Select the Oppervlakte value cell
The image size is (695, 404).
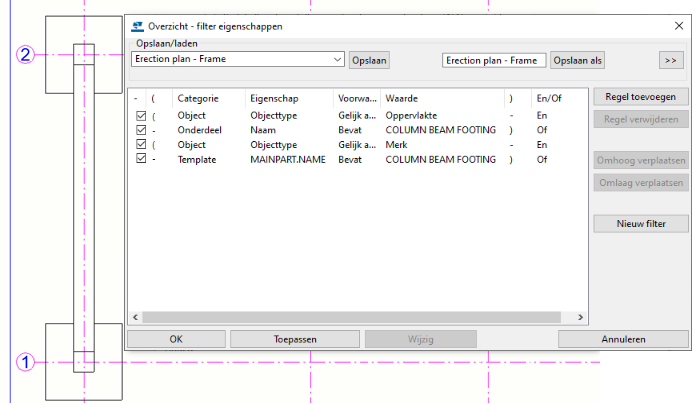pyautogui.click(x=411, y=116)
